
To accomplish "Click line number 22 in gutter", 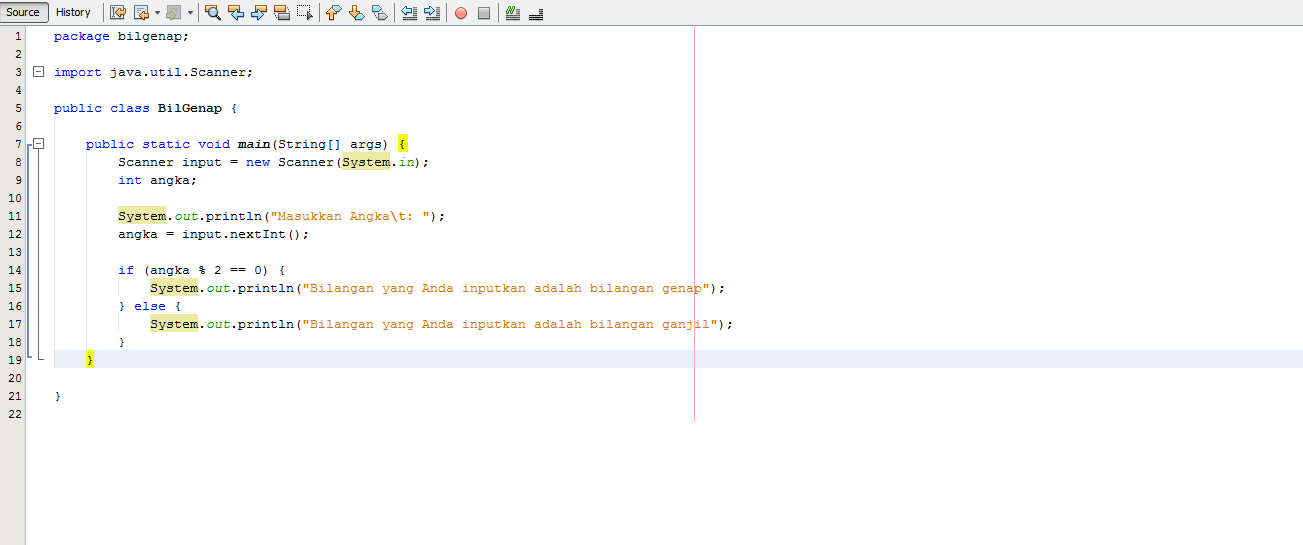I will [x=15, y=414].
